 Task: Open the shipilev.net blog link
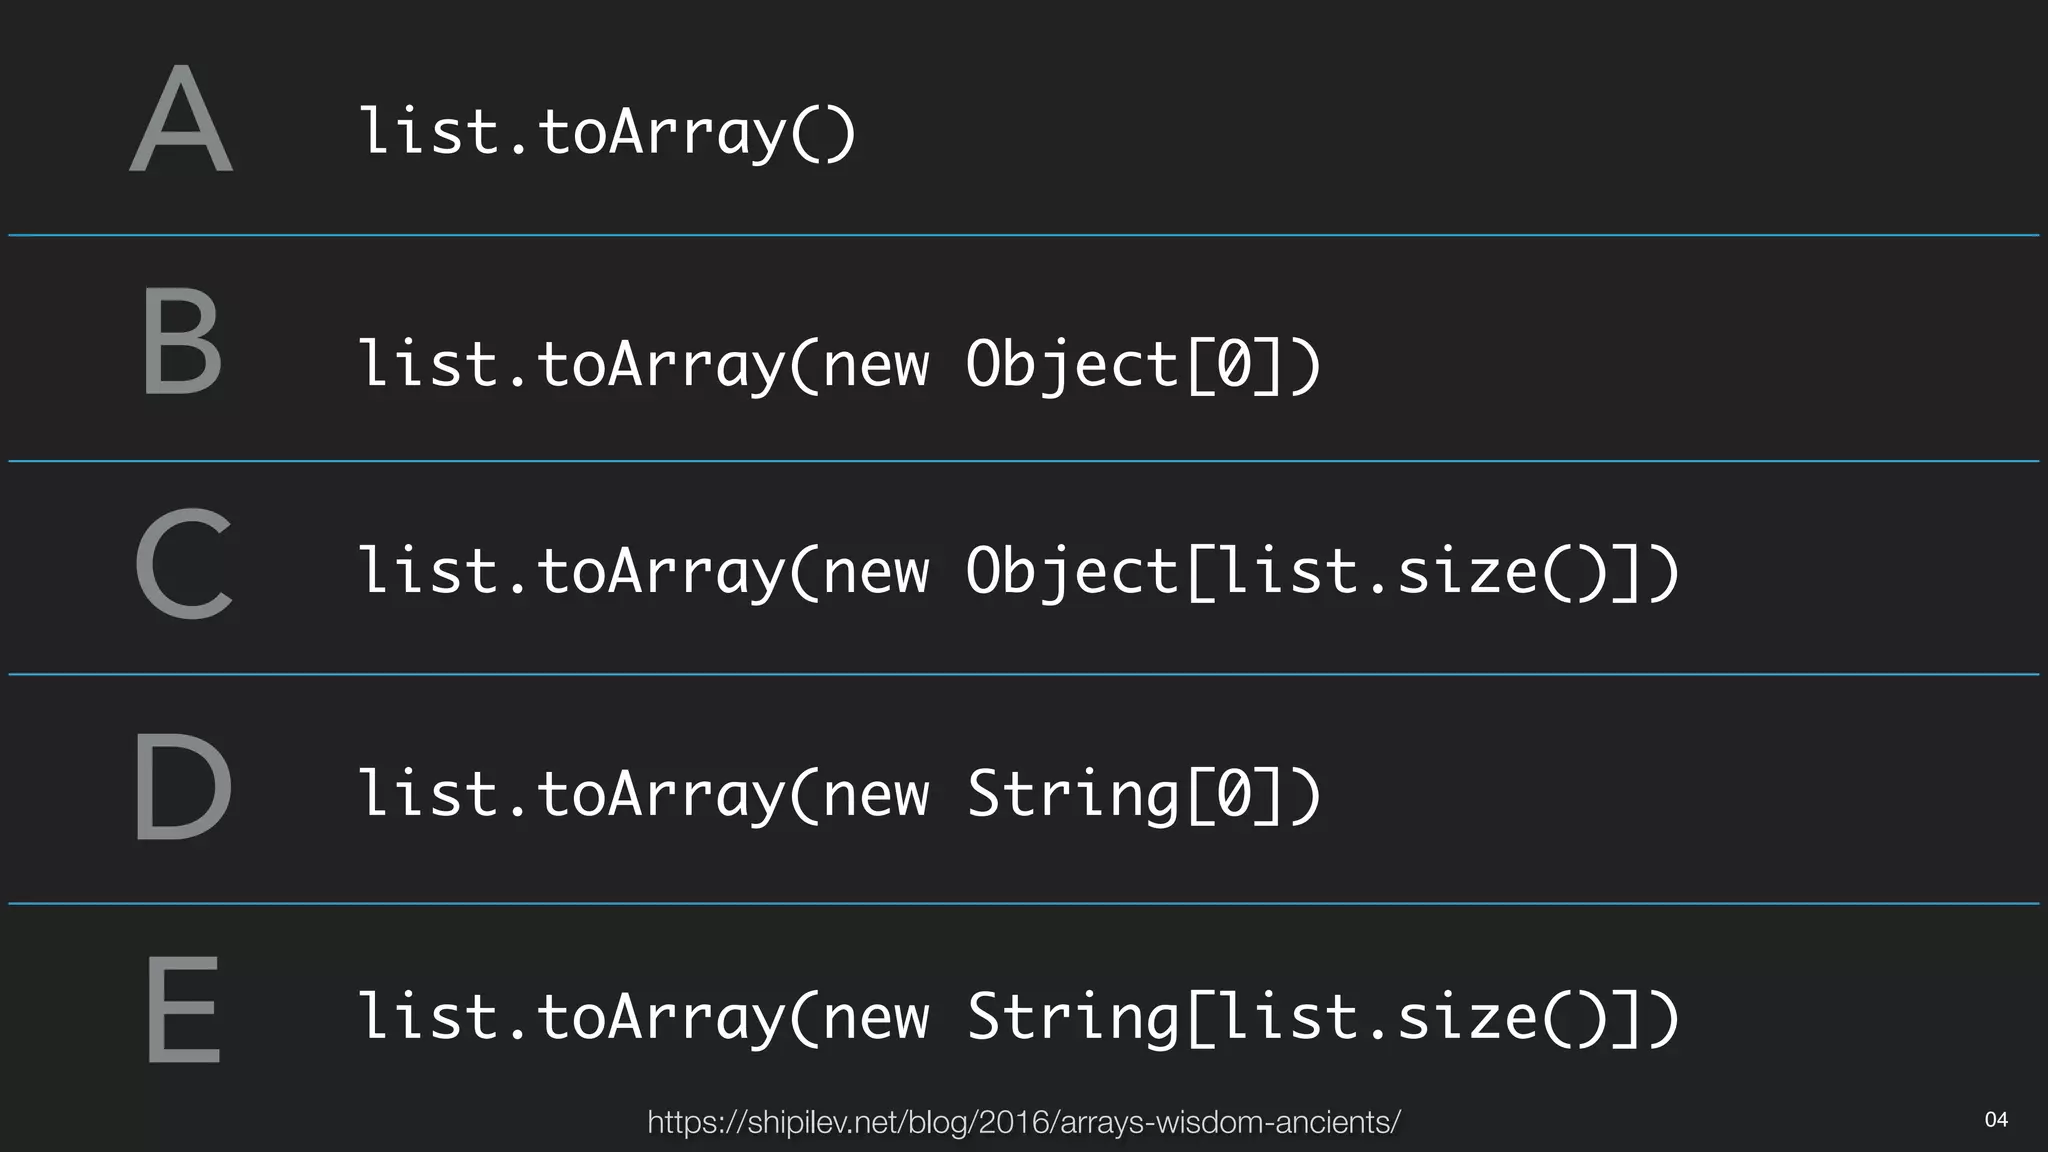pyautogui.click(x=1023, y=1122)
